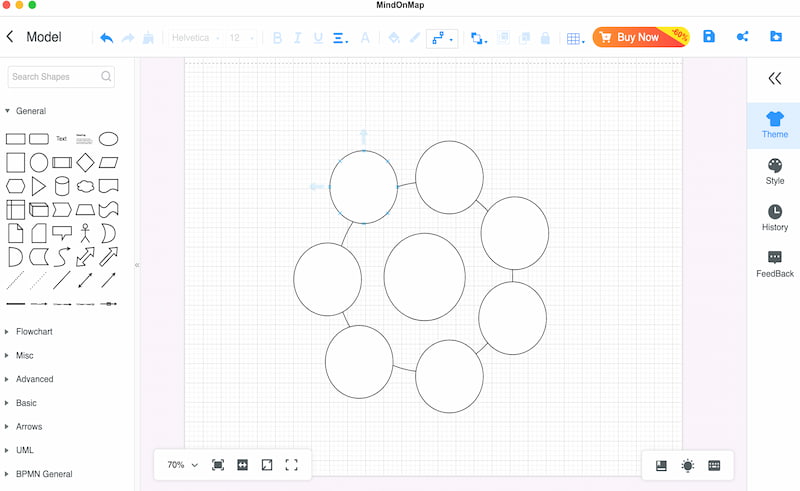Select the trapezoid shape
The width and height of the screenshot is (800, 491).
tap(85, 210)
